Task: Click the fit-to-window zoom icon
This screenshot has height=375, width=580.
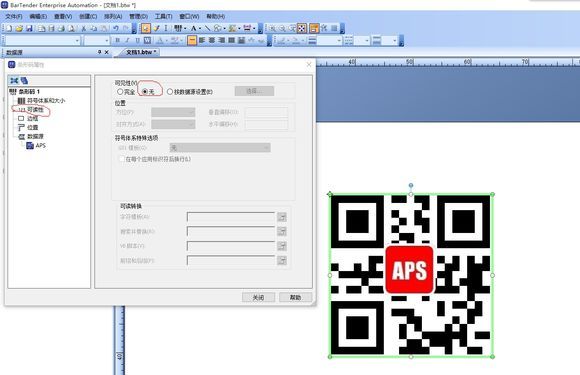Action: click(x=302, y=28)
